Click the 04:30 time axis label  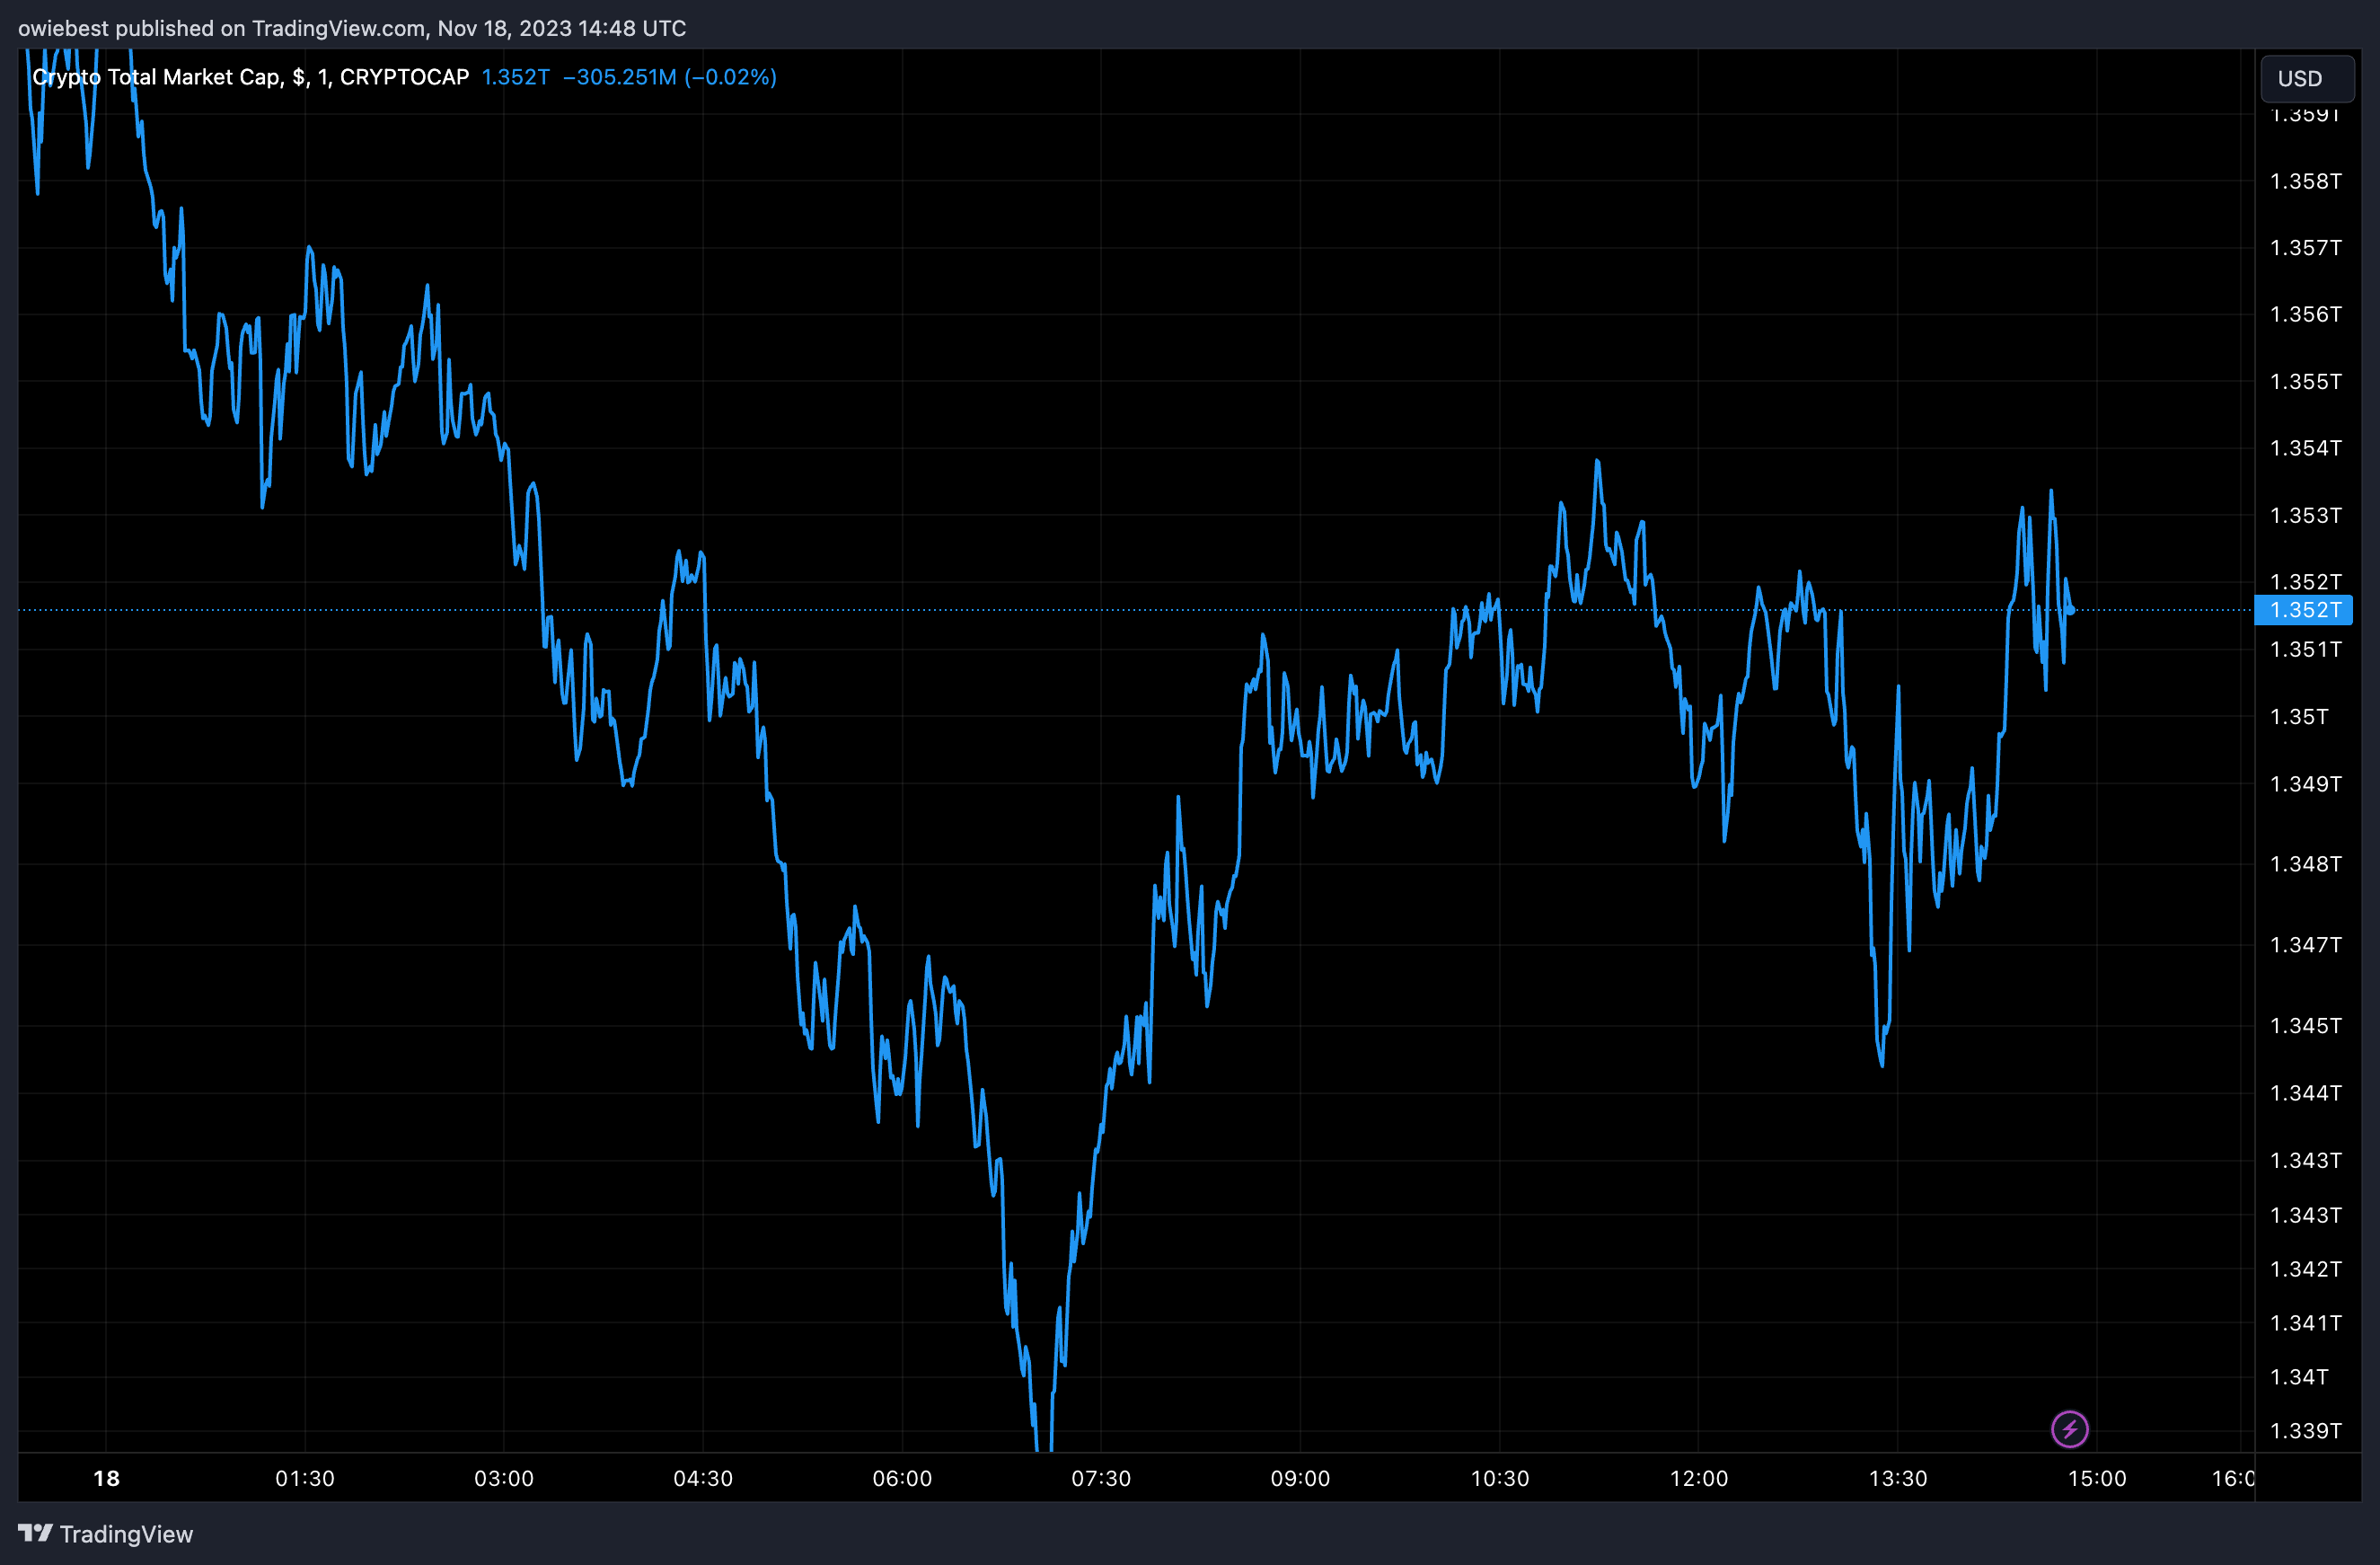tap(702, 1478)
